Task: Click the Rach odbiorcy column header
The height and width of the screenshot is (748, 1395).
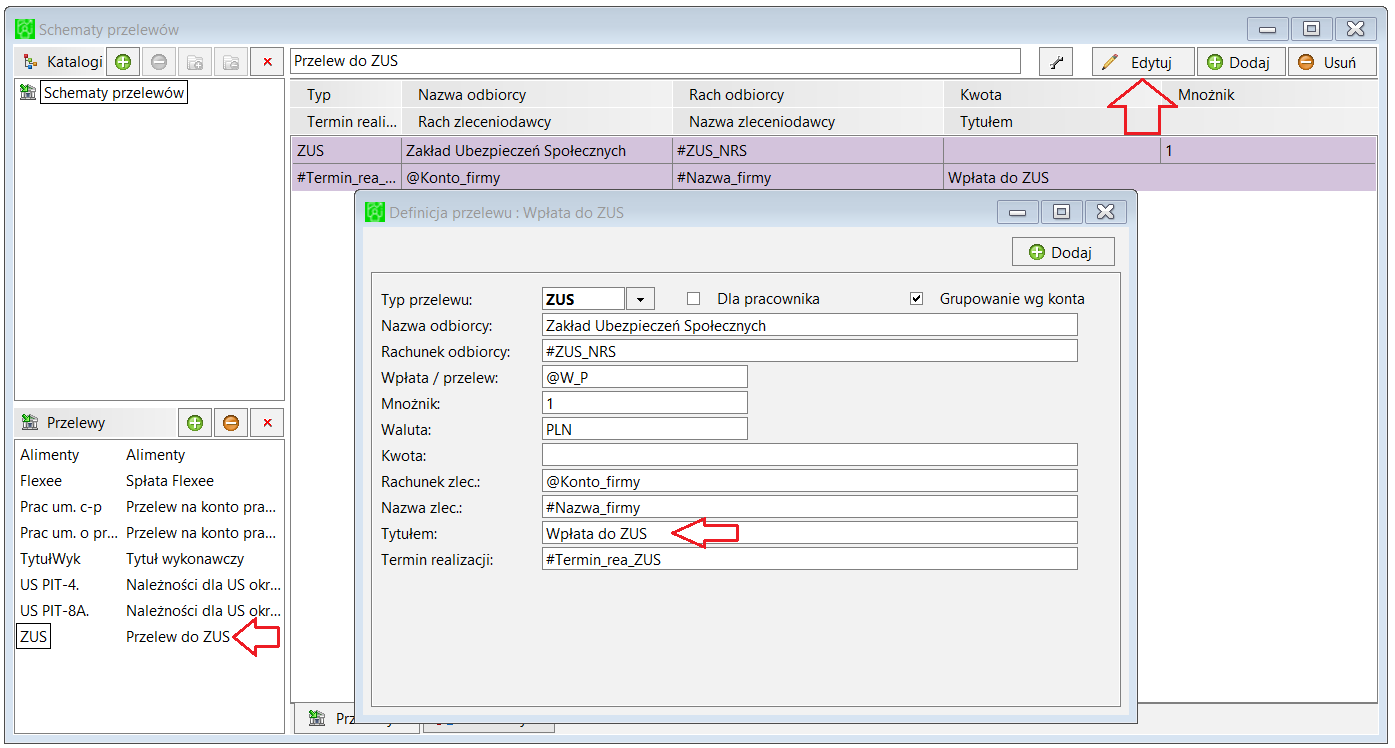Action: coord(808,95)
